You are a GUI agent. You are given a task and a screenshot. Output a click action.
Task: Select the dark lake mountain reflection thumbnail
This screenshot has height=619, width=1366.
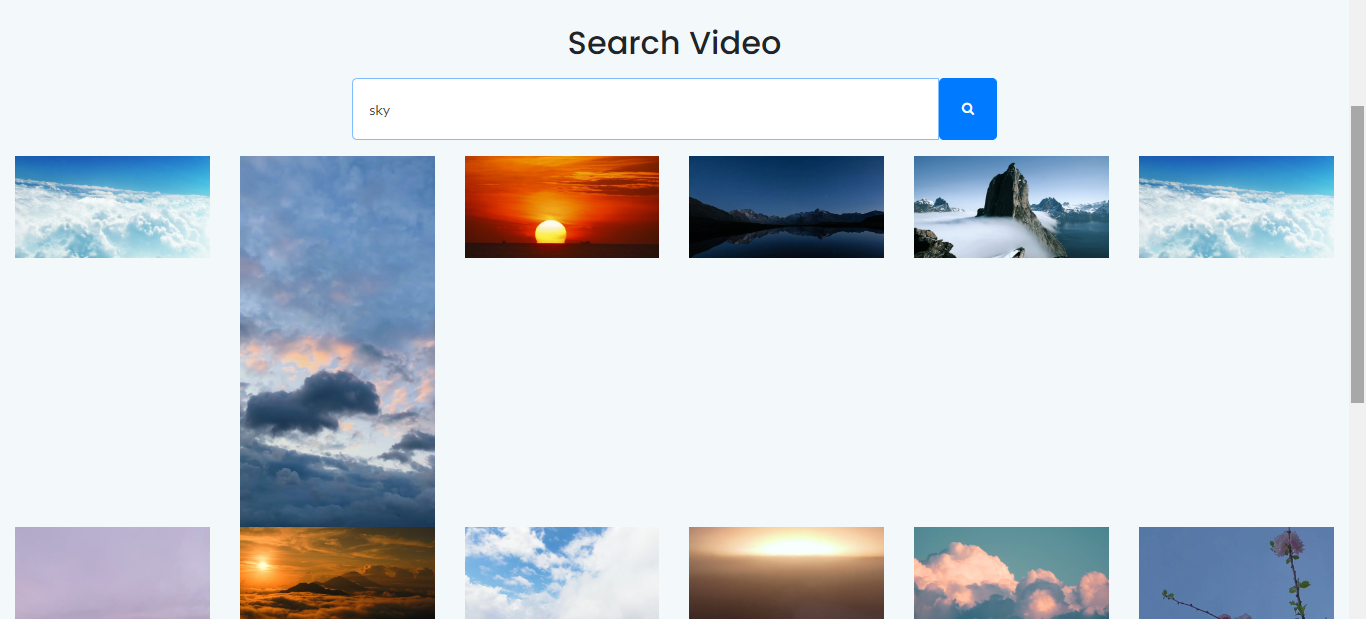click(786, 207)
